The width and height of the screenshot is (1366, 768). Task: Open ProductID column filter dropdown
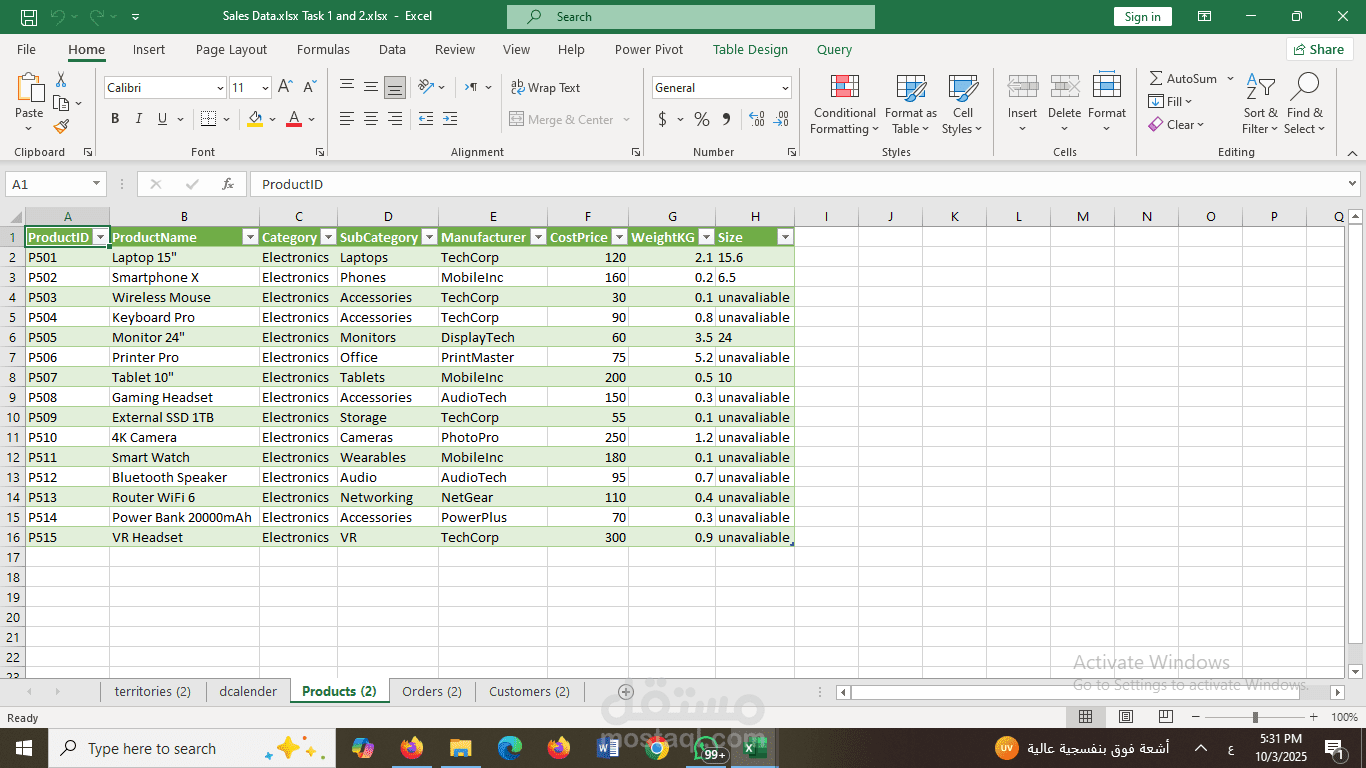[x=100, y=237]
